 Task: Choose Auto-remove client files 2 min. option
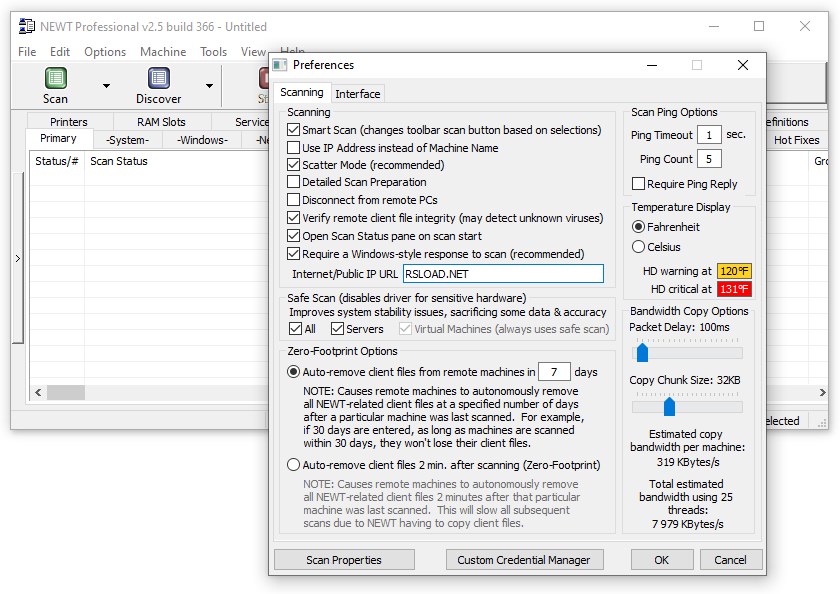tap(294, 463)
